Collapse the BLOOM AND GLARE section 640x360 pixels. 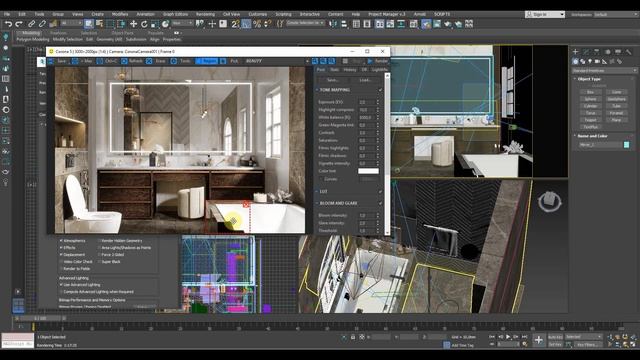[317, 203]
